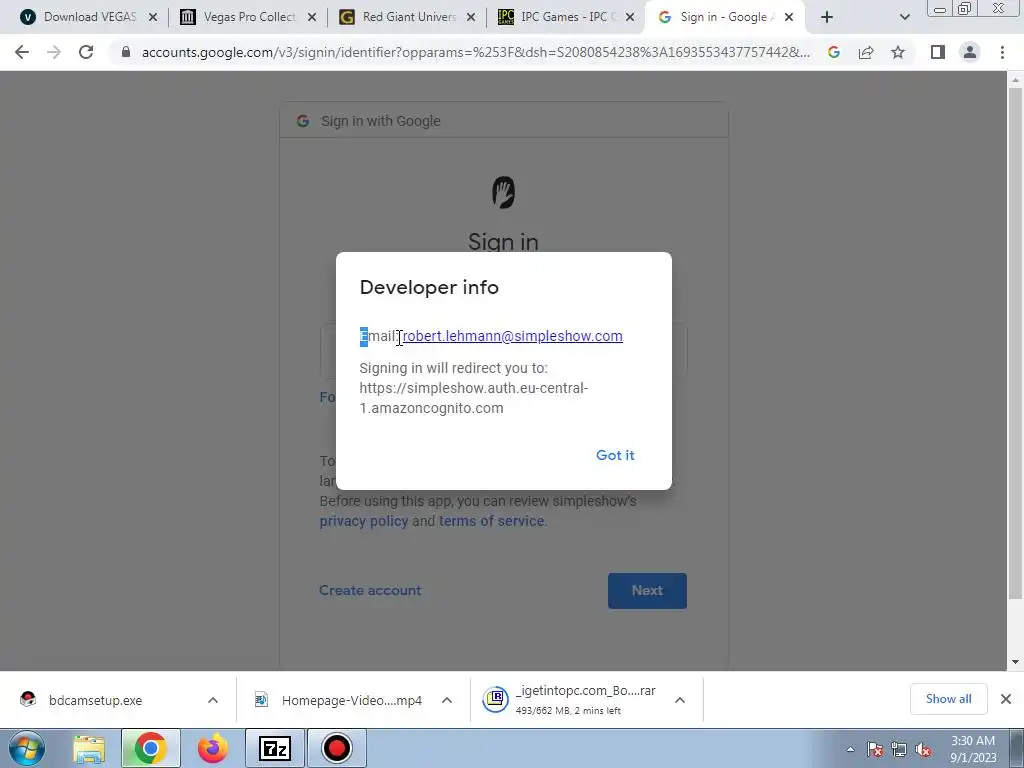Screen dimensions: 1024x768
Task: Share this page using the share icon
Action: click(x=866, y=52)
